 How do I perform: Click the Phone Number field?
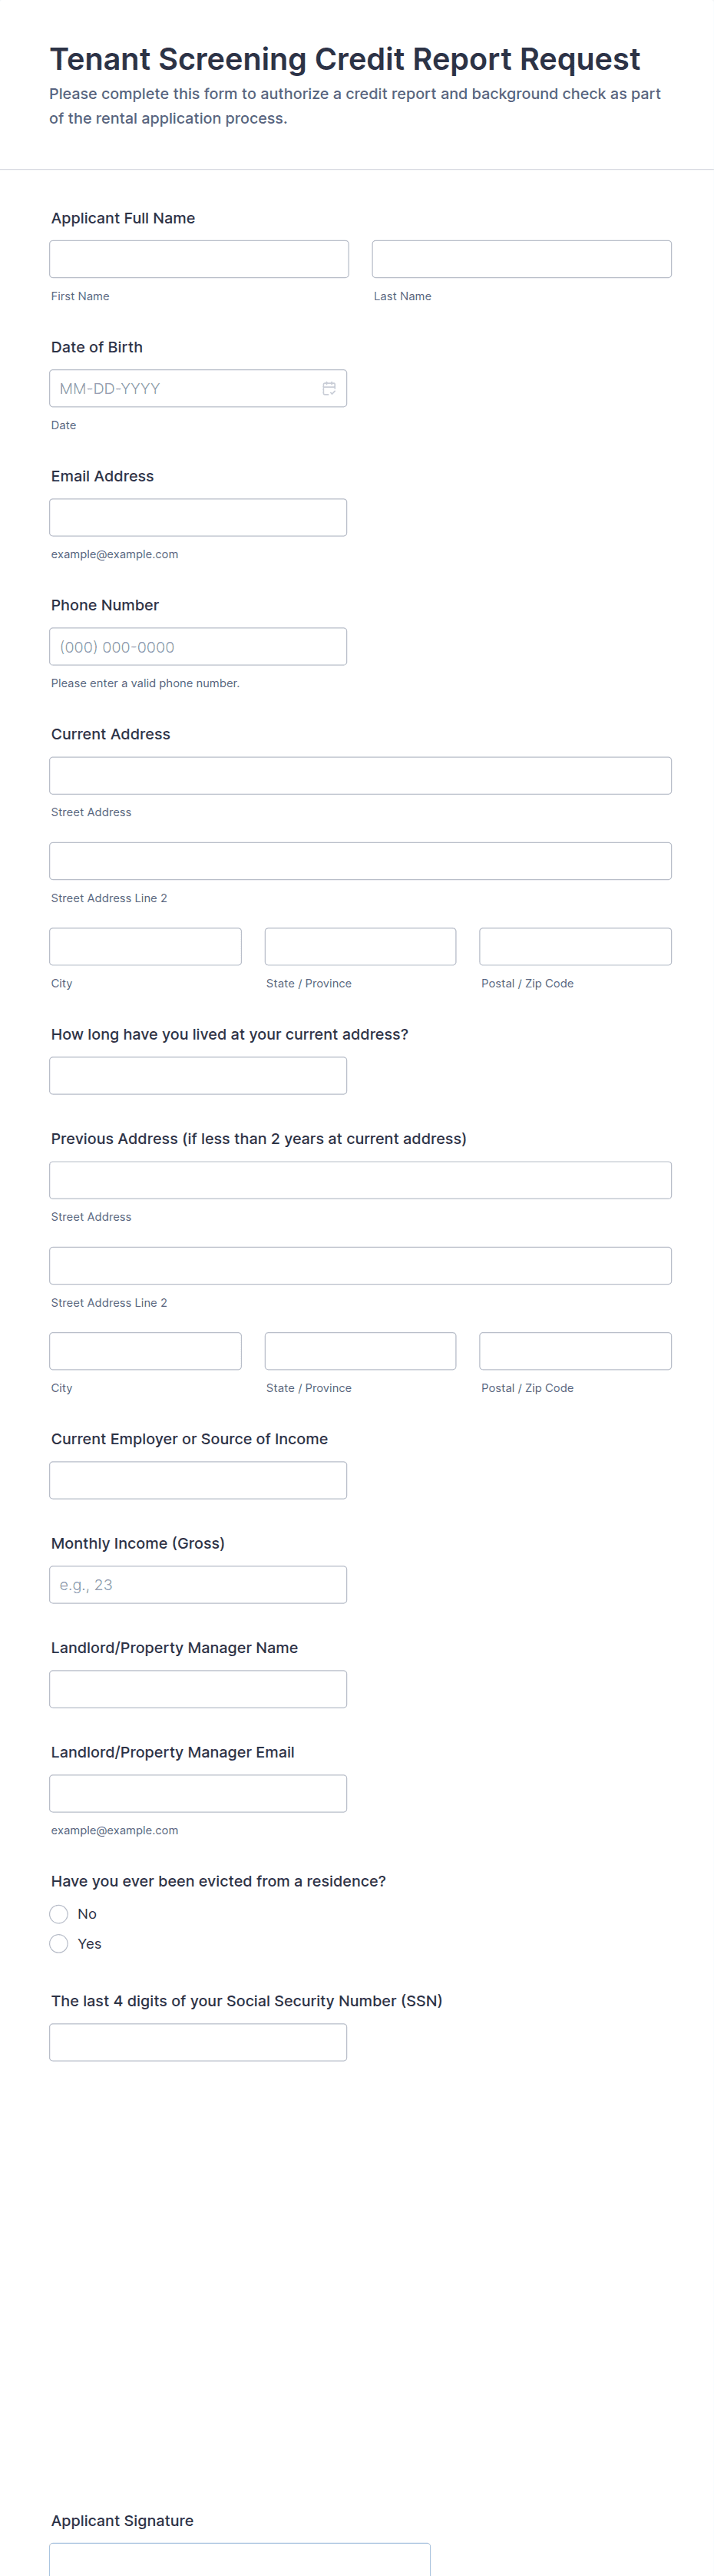(198, 646)
